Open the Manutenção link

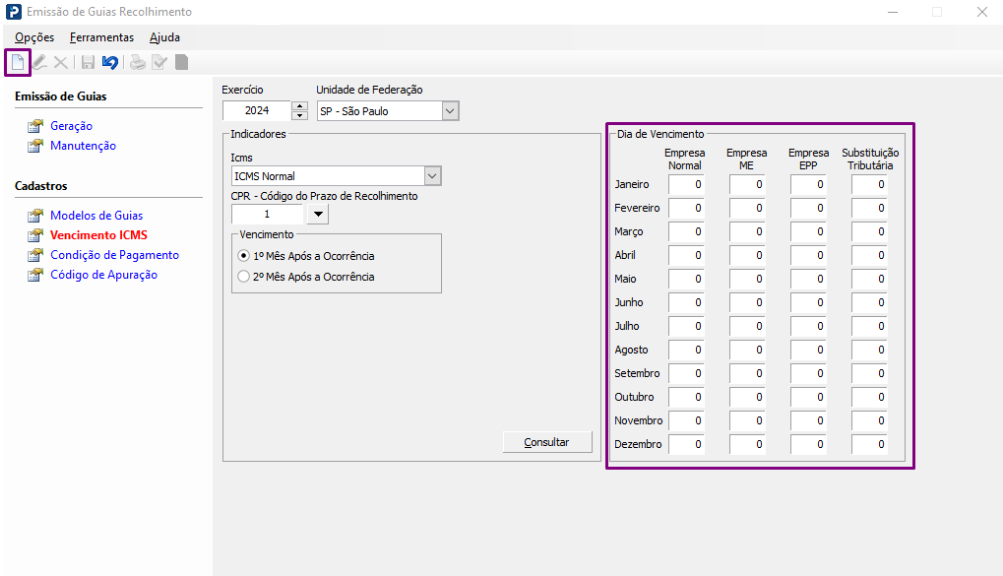(83, 146)
